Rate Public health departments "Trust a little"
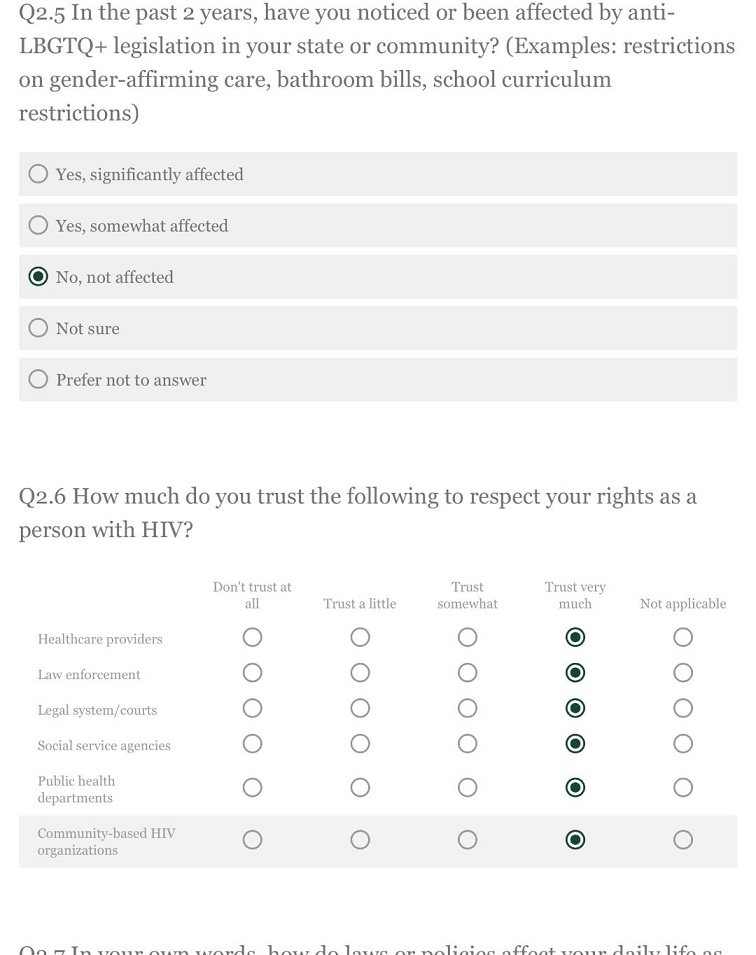The width and height of the screenshot is (756, 955). click(360, 787)
